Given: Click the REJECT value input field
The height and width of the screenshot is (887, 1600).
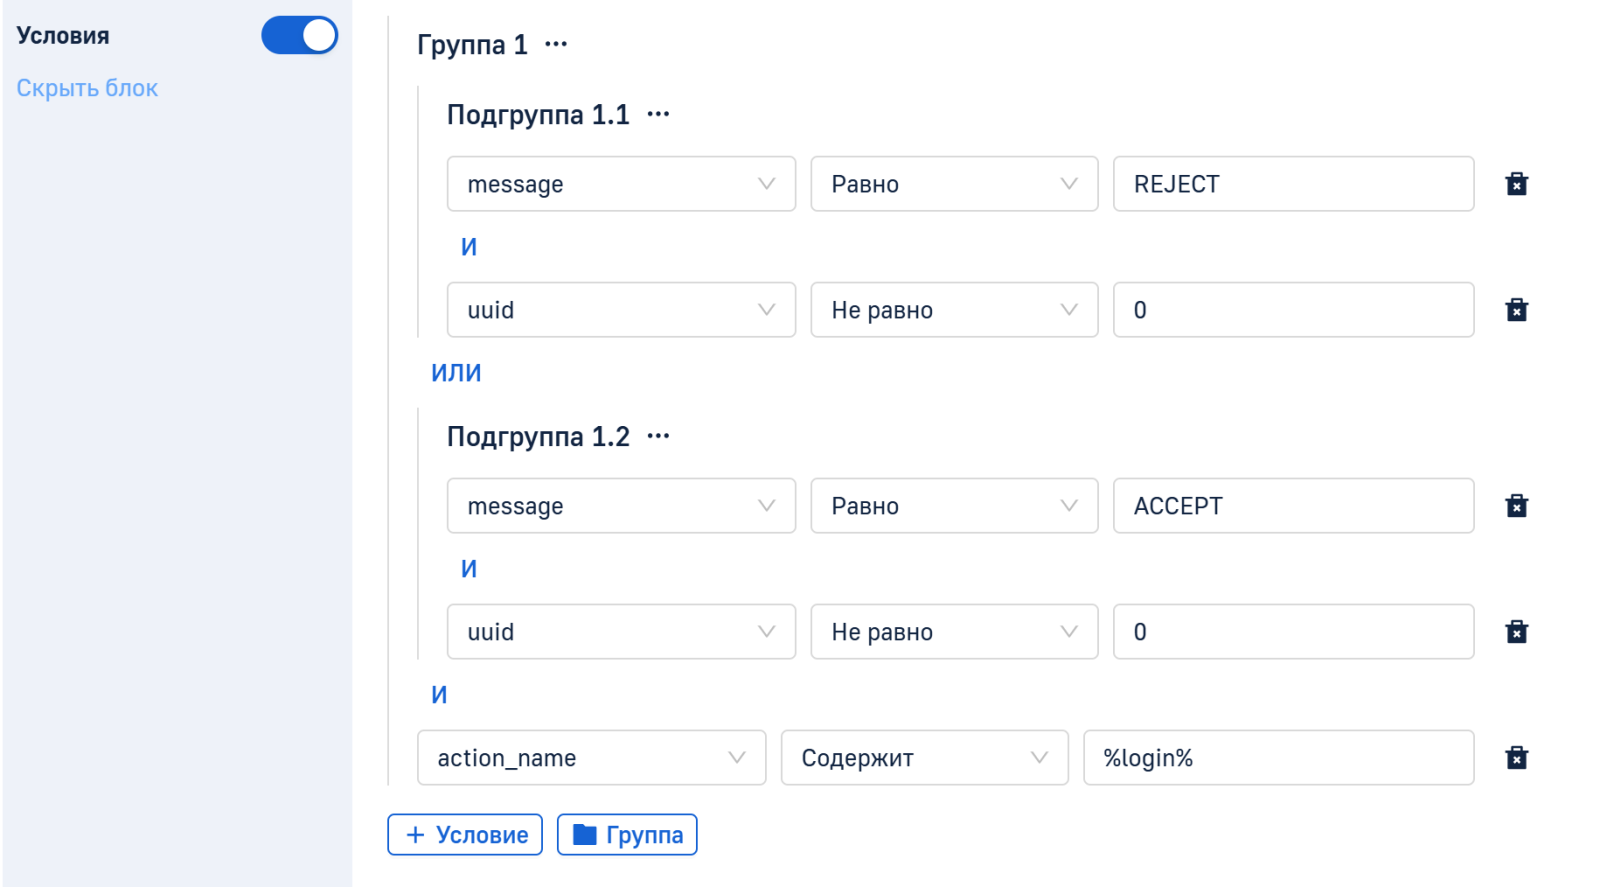Looking at the screenshot, I should 1293,184.
